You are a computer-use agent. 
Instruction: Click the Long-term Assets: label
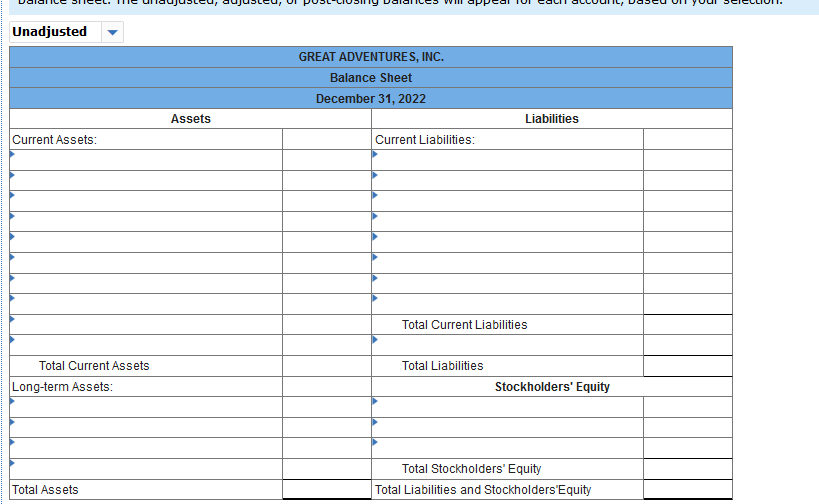pos(62,387)
